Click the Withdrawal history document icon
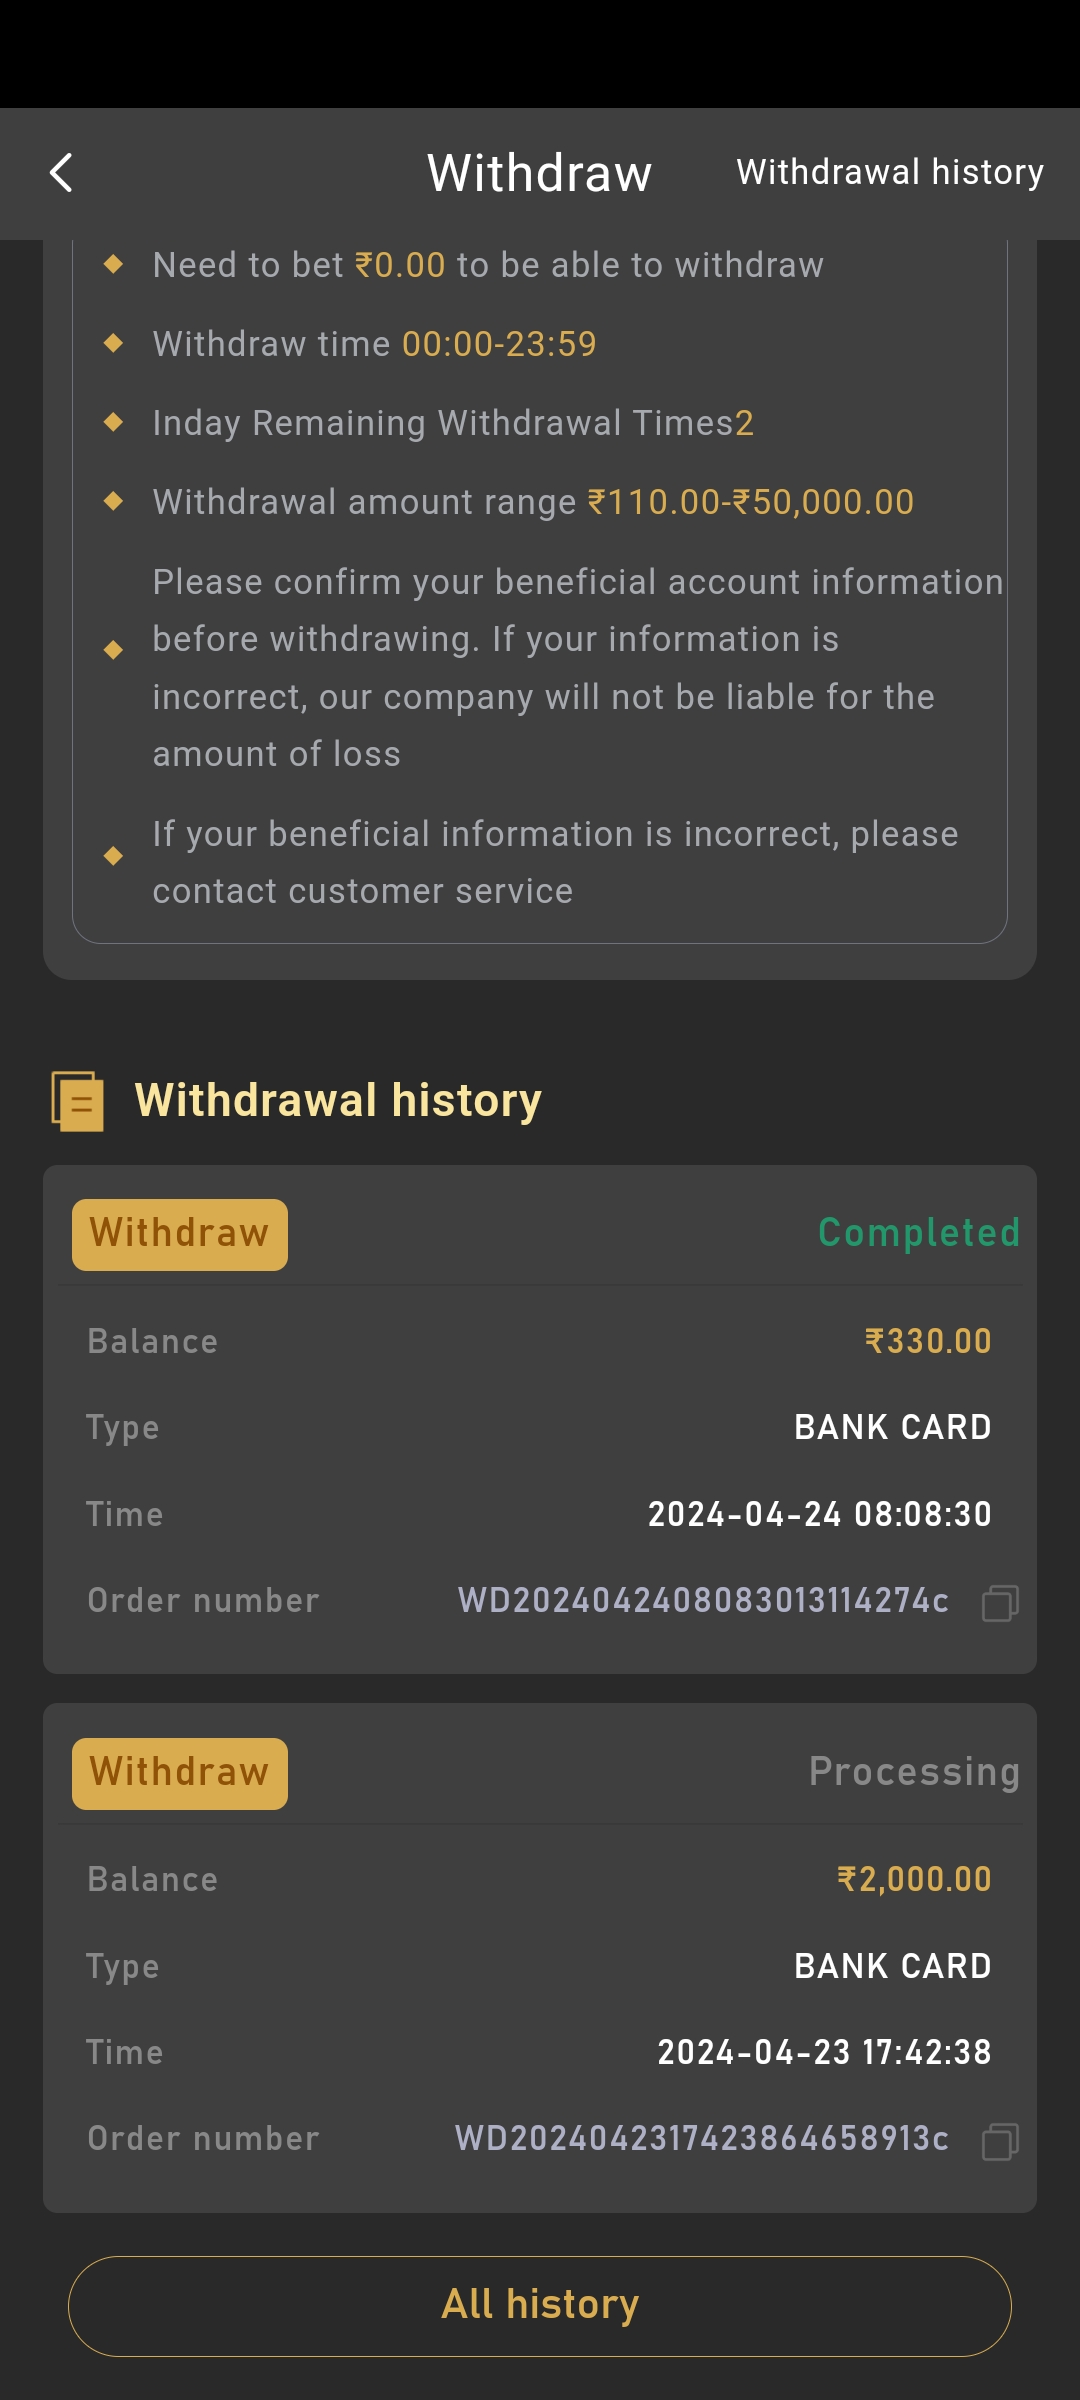This screenshot has height=2400, width=1080. (78, 1101)
